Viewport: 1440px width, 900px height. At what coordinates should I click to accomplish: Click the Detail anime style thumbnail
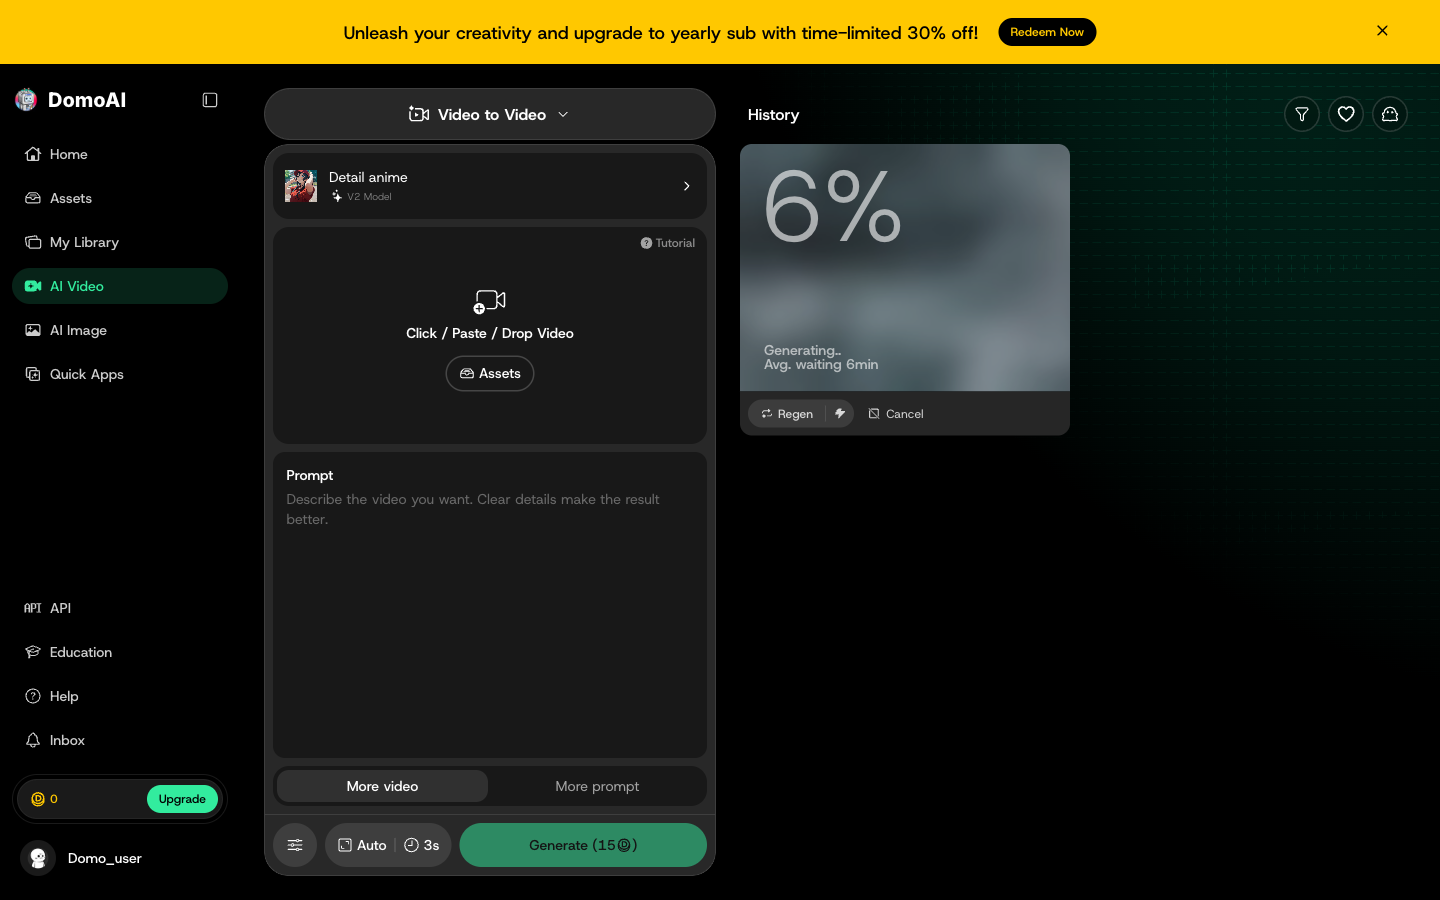coord(301,186)
